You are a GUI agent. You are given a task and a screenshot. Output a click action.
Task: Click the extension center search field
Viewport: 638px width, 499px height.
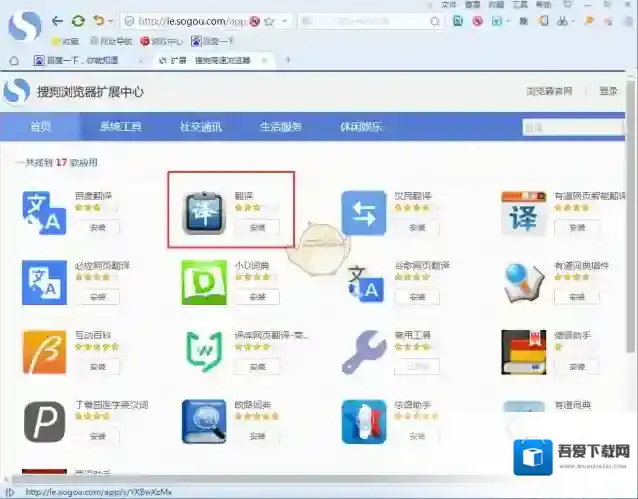[573, 128]
